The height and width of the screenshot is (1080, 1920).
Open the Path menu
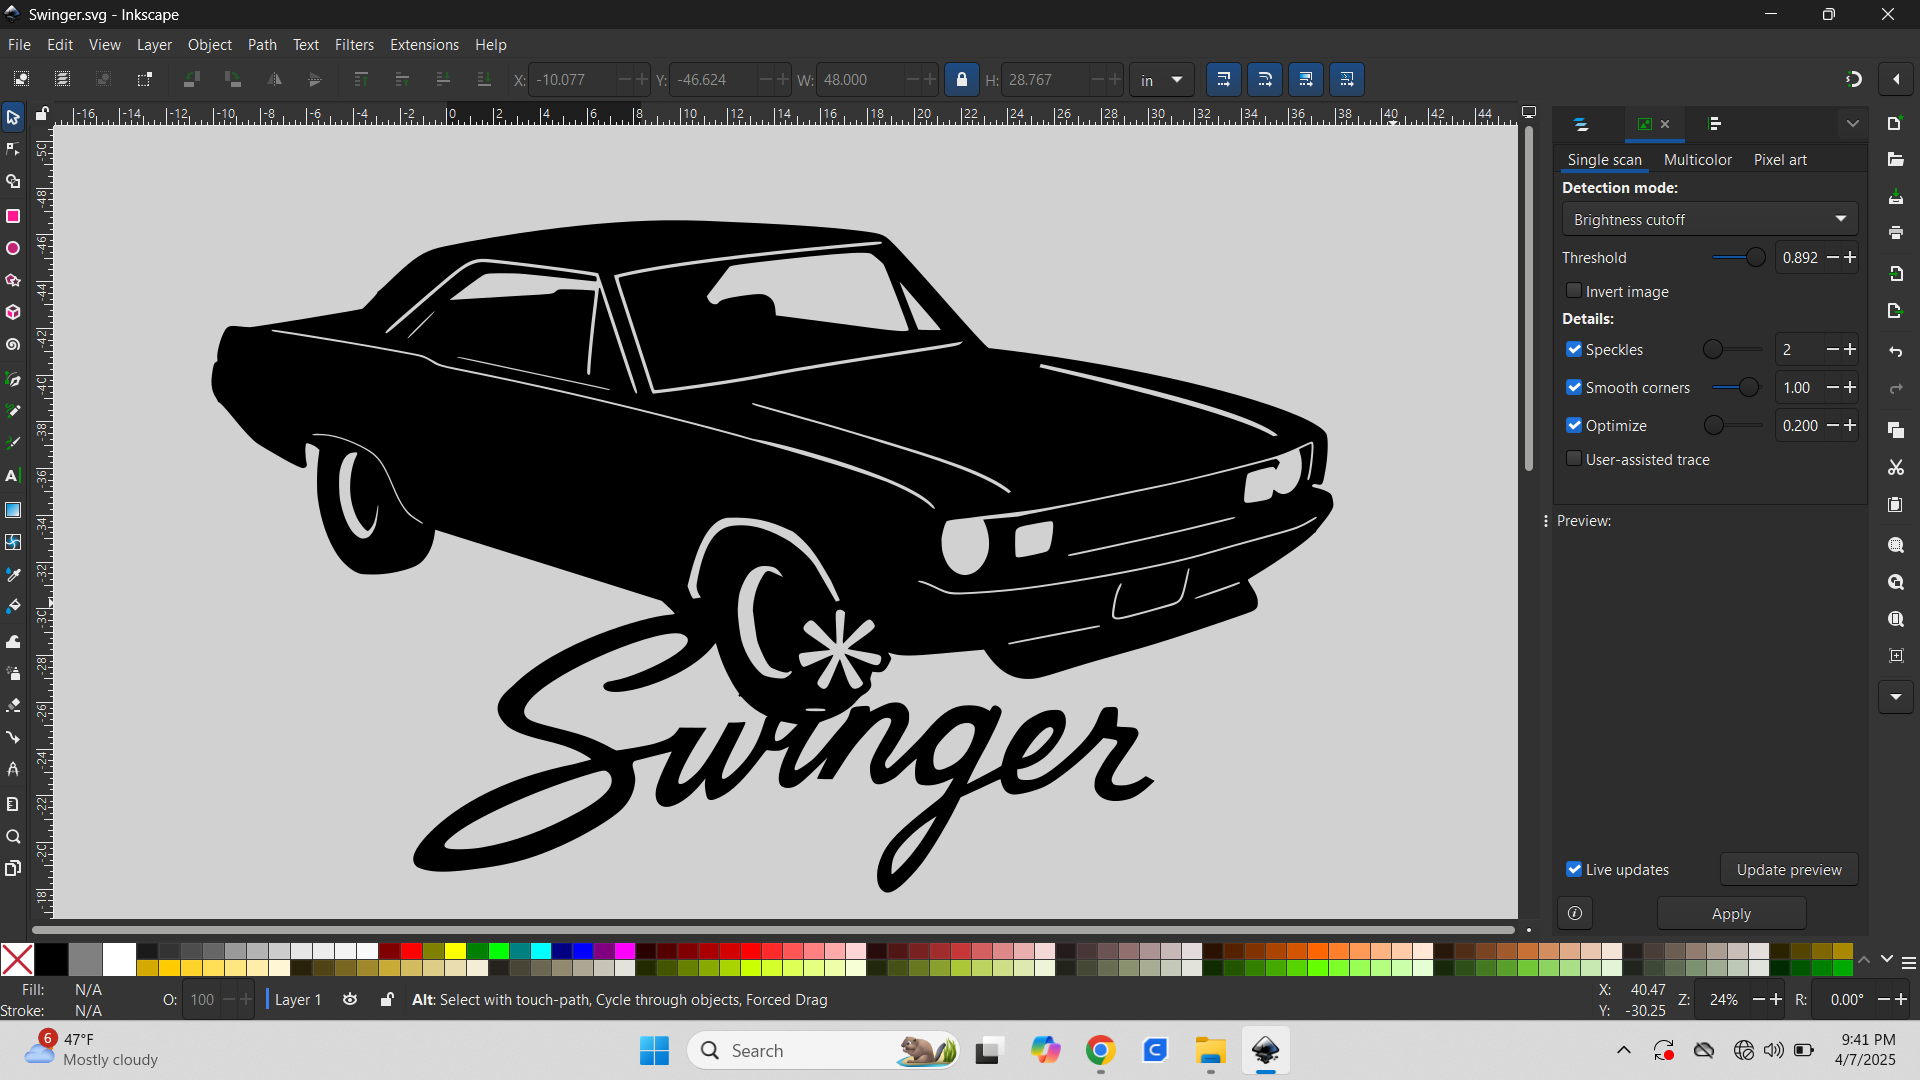(x=262, y=45)
